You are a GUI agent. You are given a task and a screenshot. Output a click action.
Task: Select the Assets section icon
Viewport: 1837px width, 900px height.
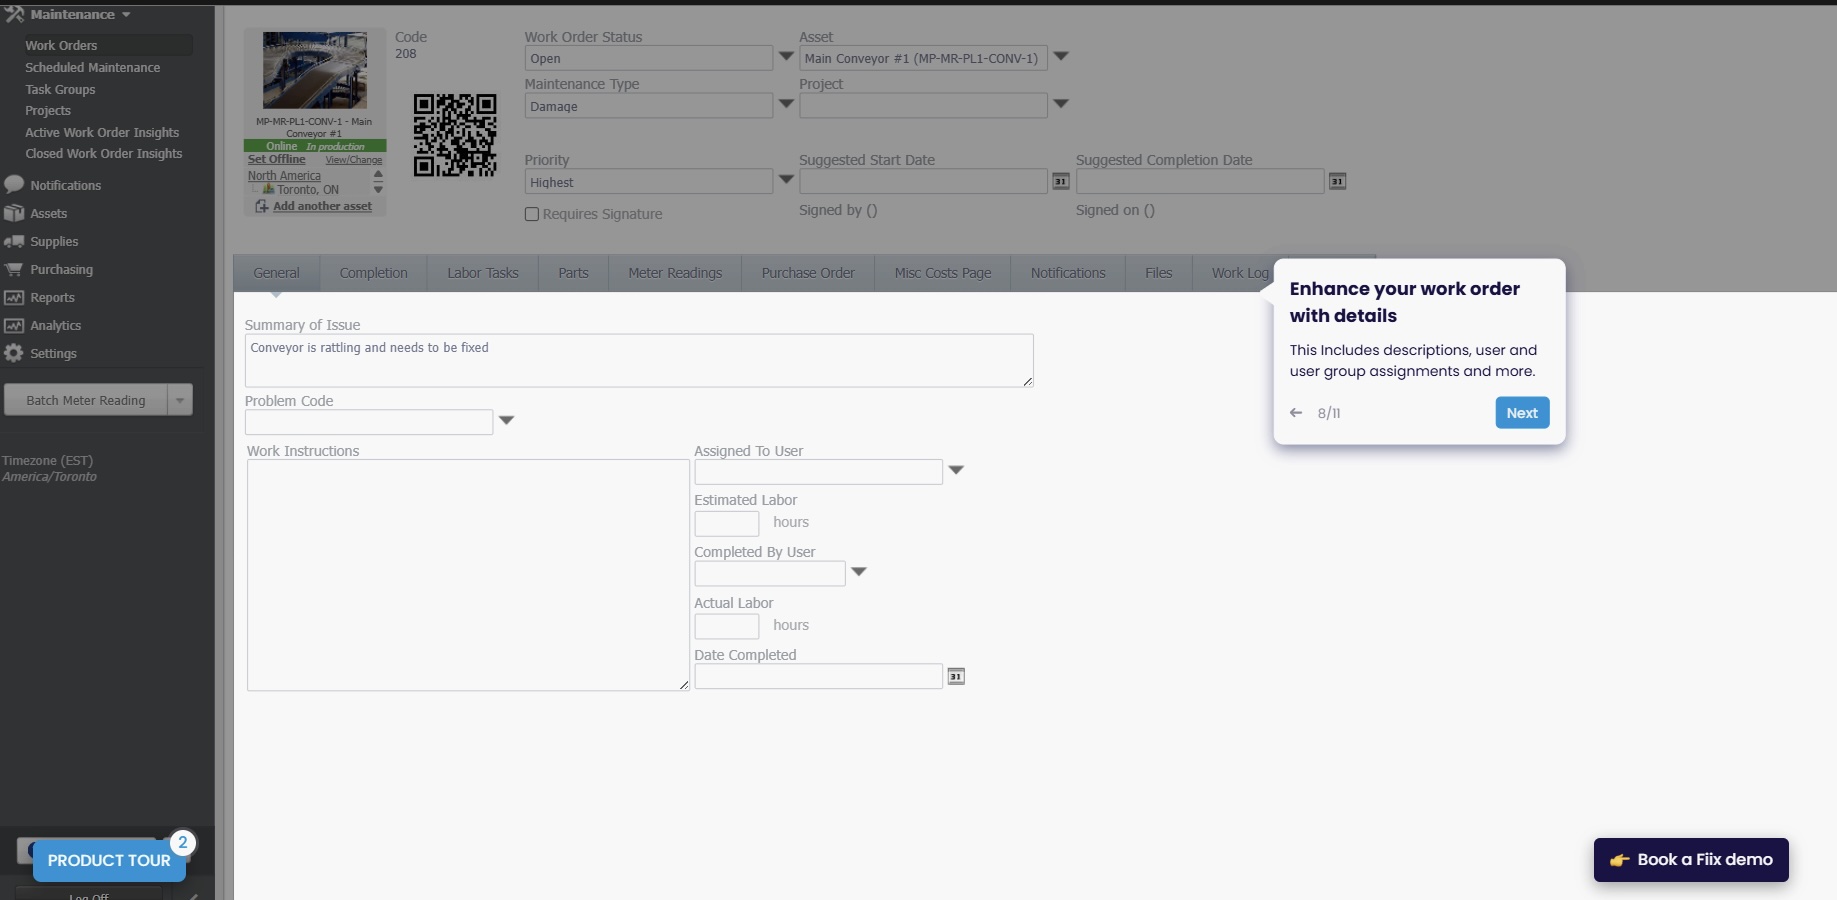(13, 213)
